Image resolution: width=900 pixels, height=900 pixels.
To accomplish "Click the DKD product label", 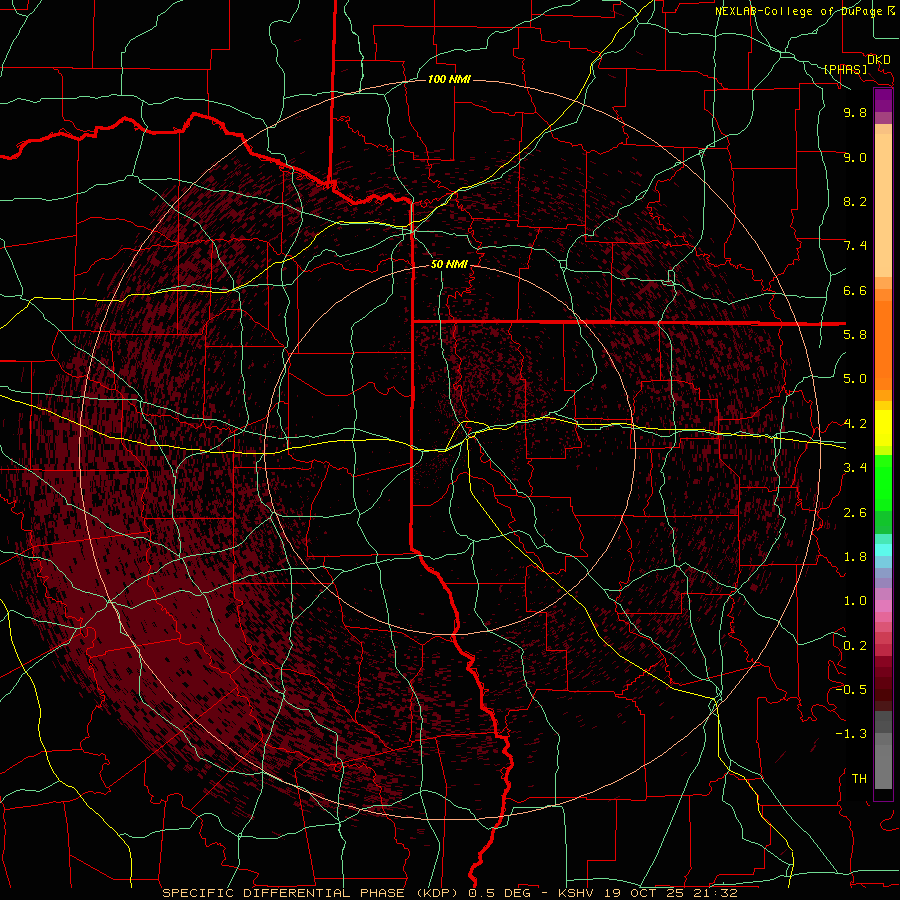I will 878,60.
